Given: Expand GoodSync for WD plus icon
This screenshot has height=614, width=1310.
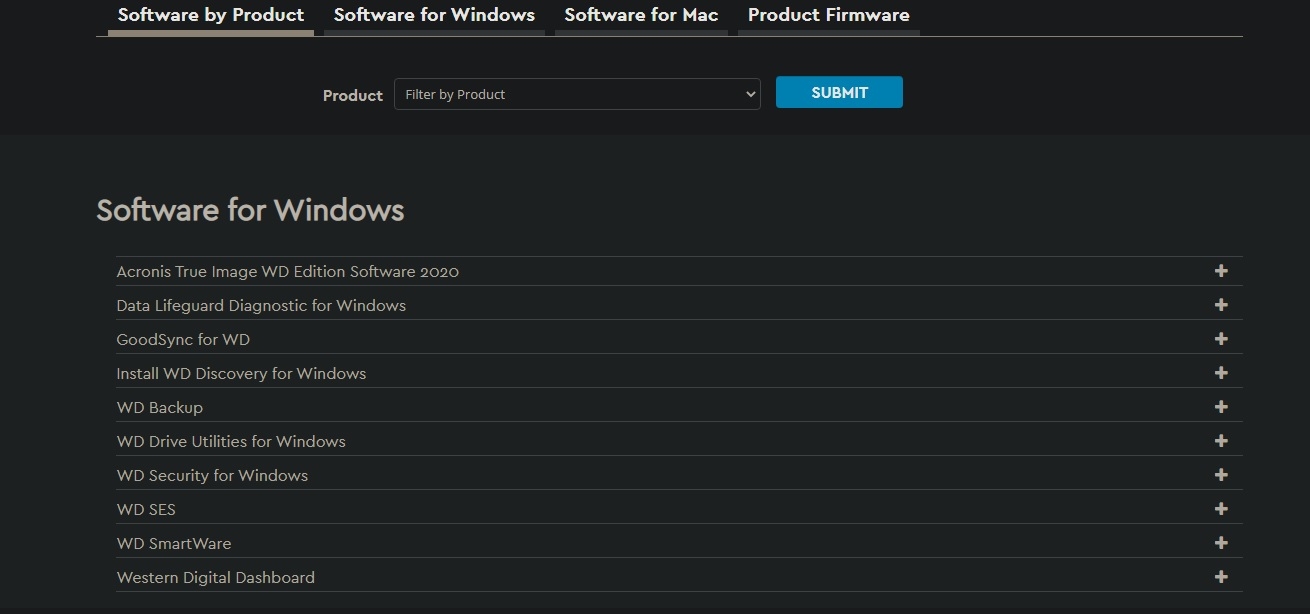Looking at the screenshot, I should (x=1220, y=339).
